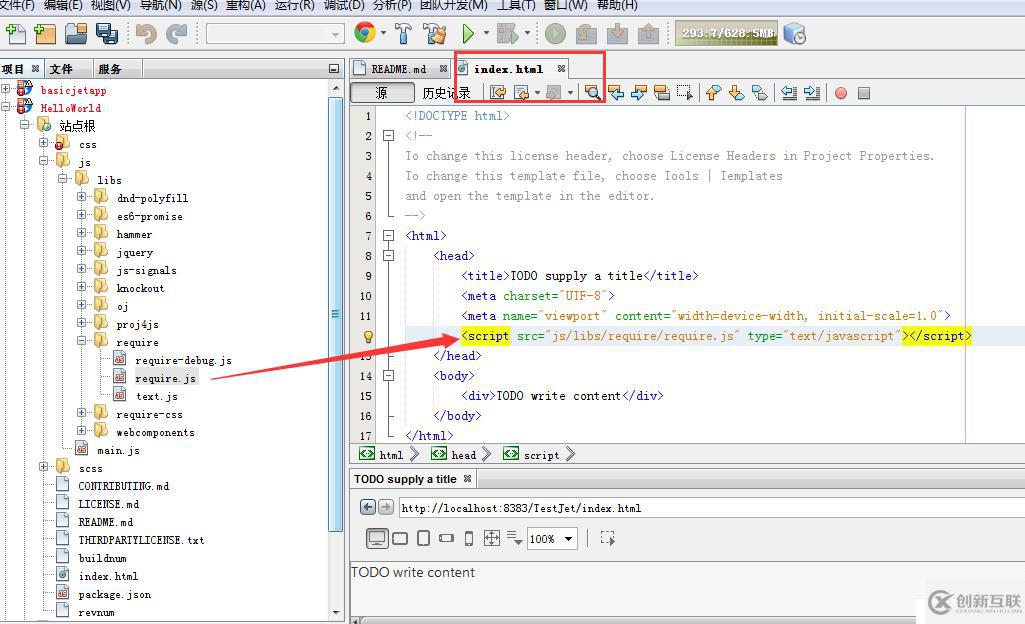
Task: Select the smartphone portrait size preview
Action: click(x=469, y=538)
